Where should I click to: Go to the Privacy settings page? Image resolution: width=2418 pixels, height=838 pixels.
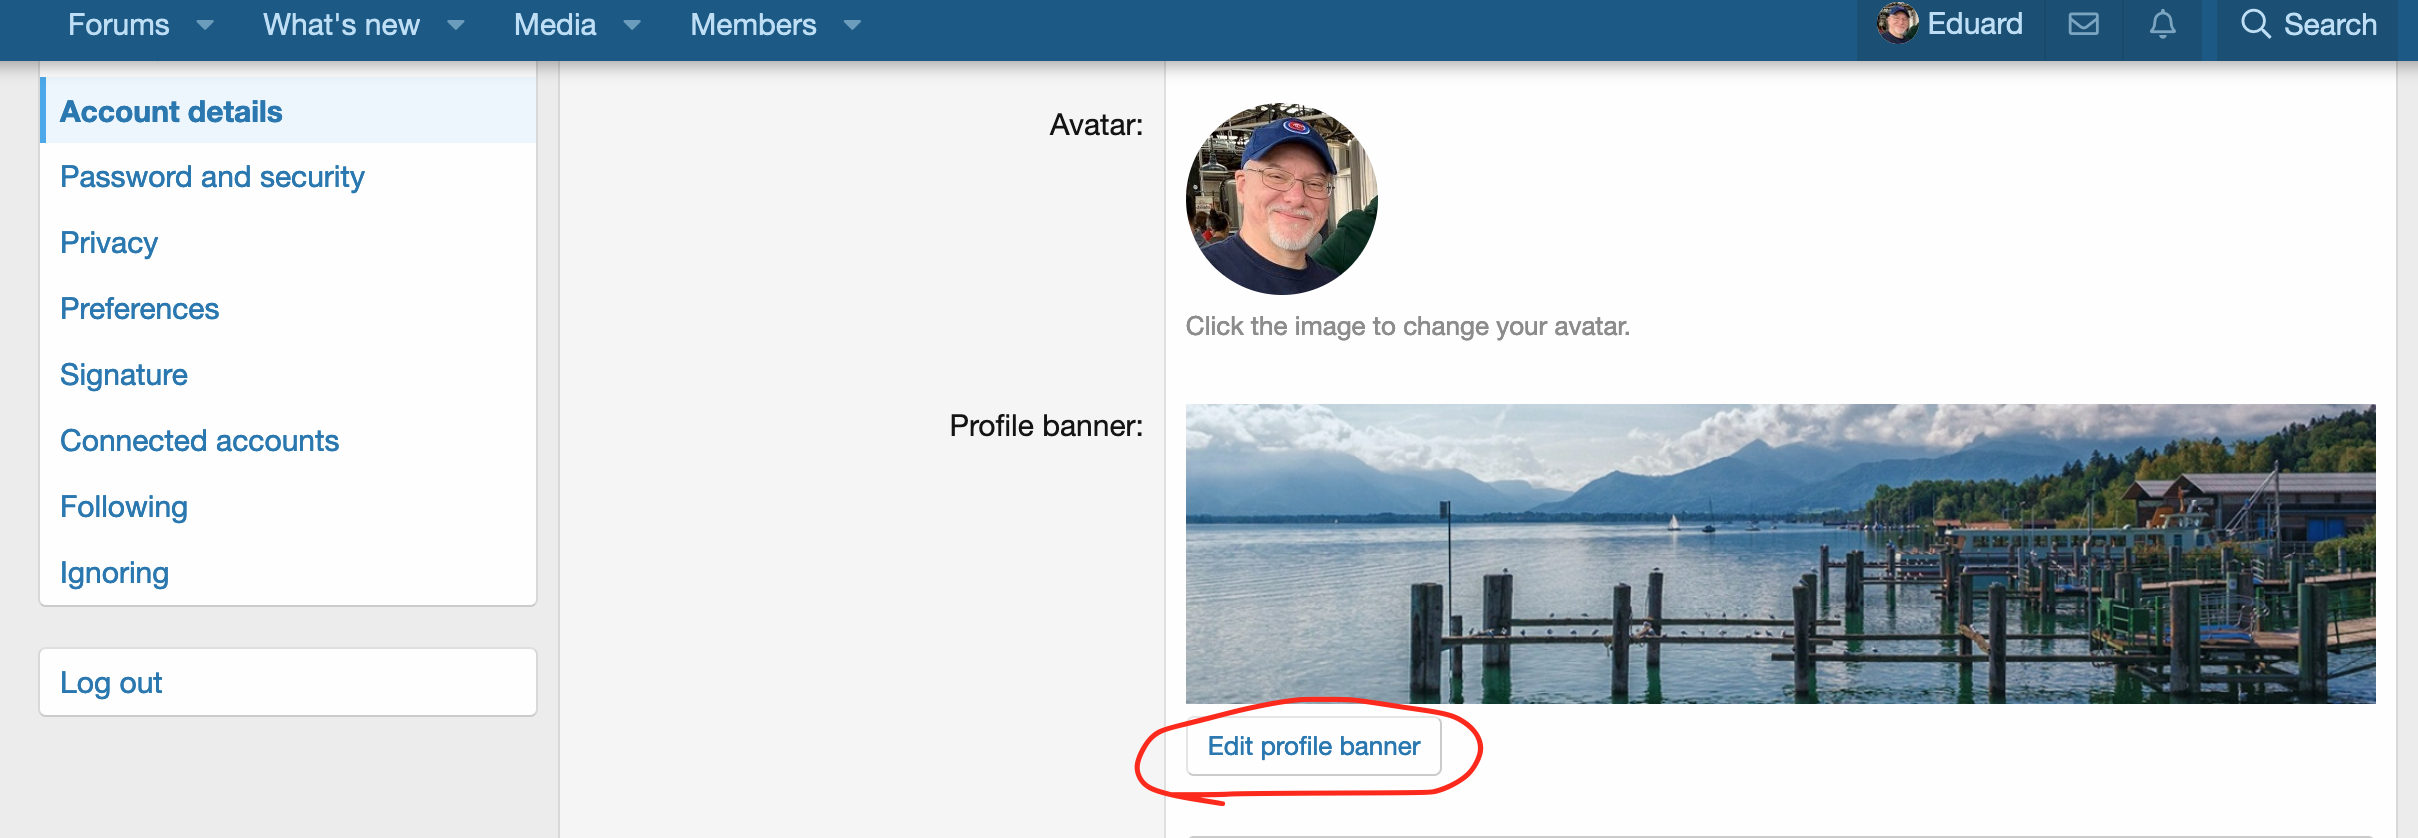point(109,243)
